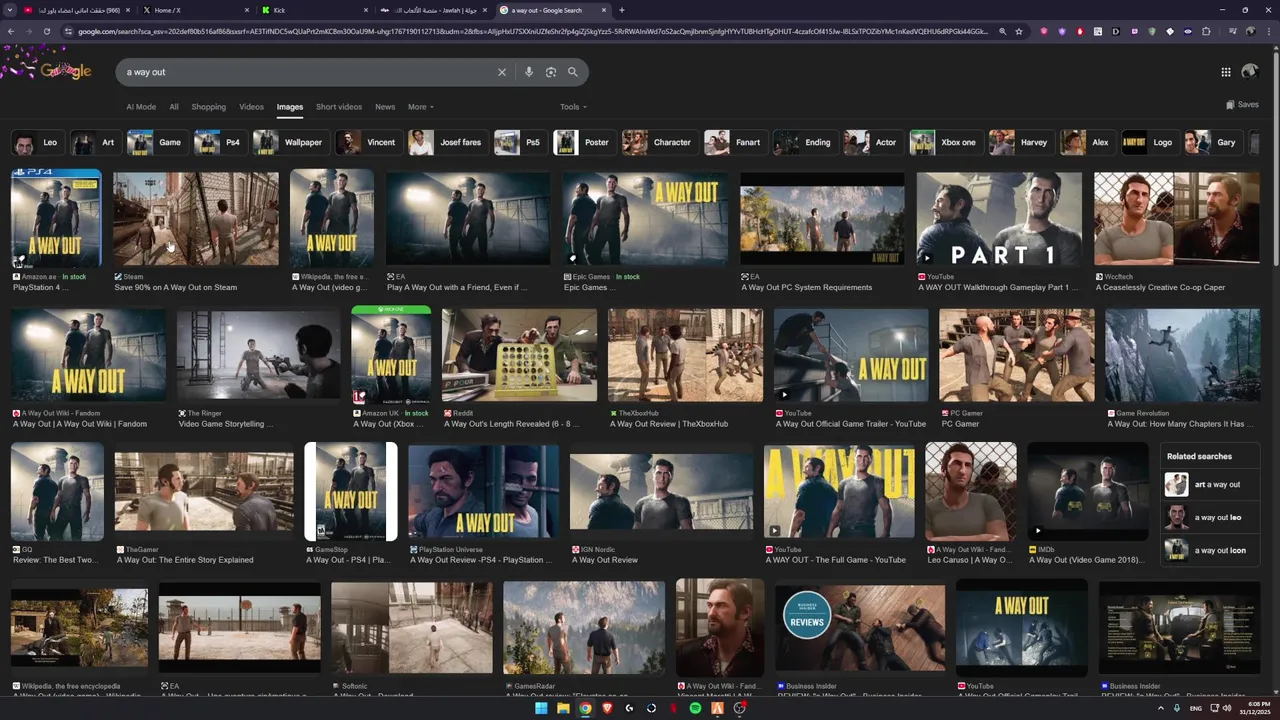Screen dimensions: 1280x720
Task: Click the Google logo
Action: point(66,71)
